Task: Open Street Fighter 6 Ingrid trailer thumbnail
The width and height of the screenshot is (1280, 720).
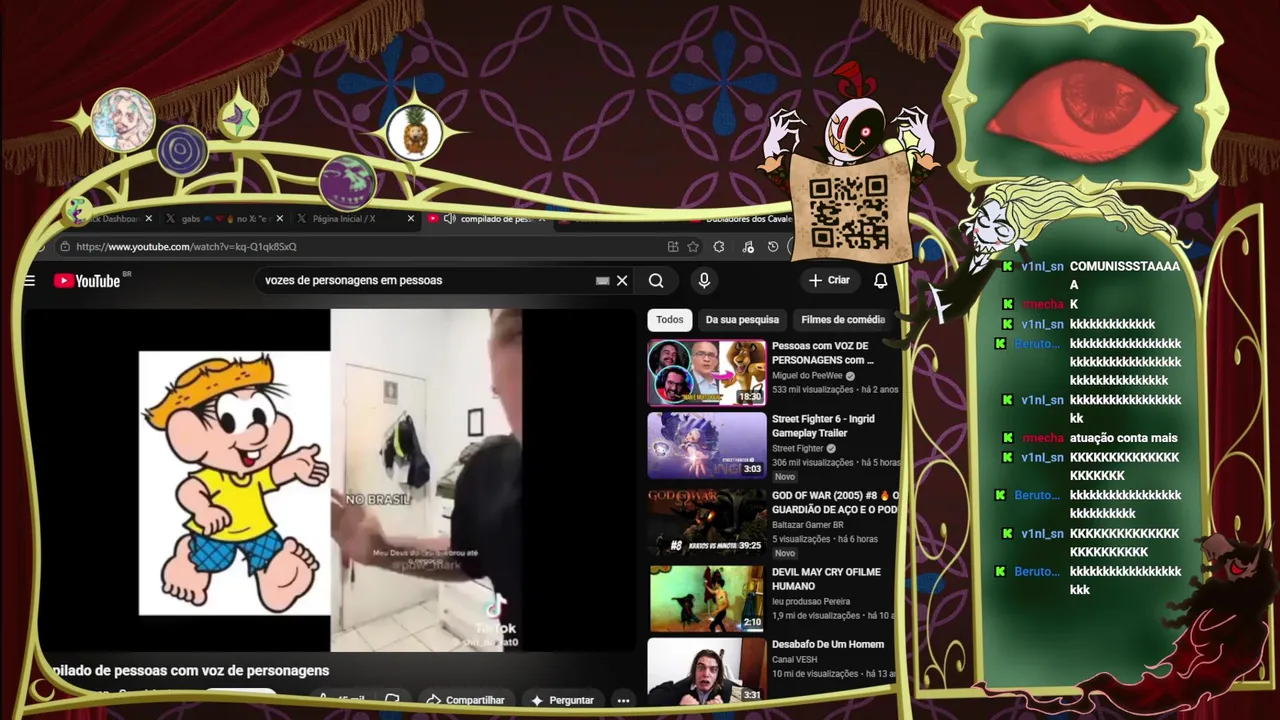Action: [707, 445]
